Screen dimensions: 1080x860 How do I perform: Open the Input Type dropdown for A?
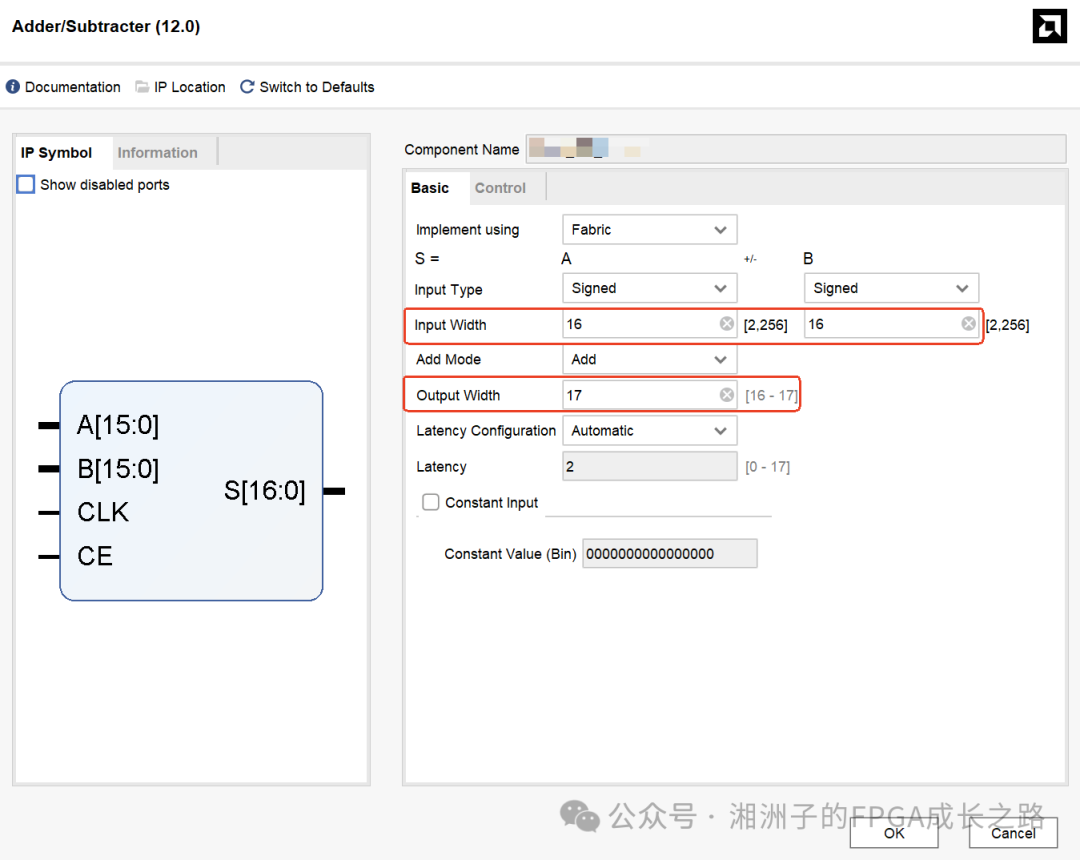pos(650,288)
